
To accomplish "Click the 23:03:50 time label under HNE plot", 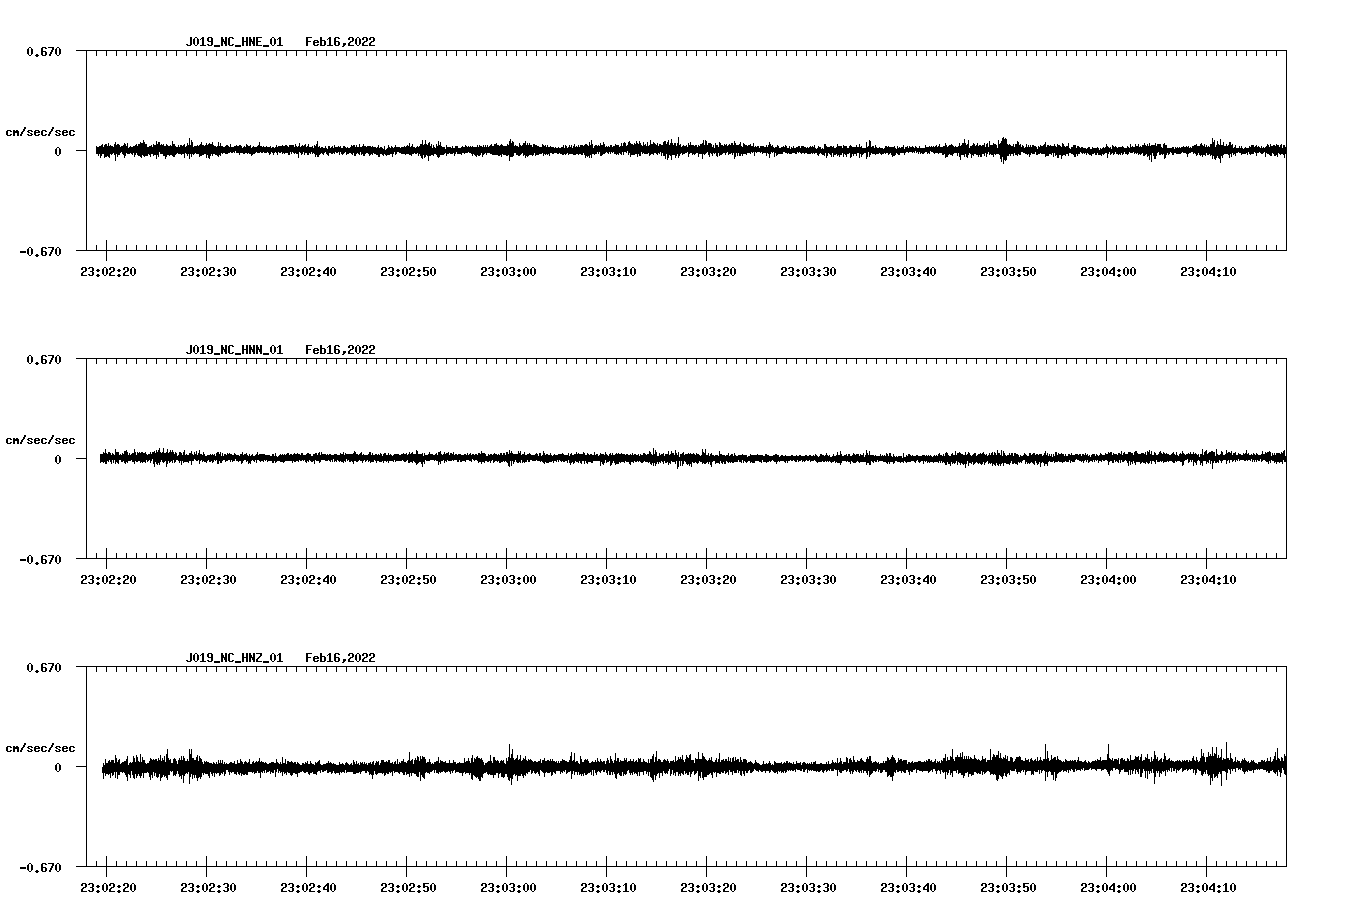I will (1008, 271).
